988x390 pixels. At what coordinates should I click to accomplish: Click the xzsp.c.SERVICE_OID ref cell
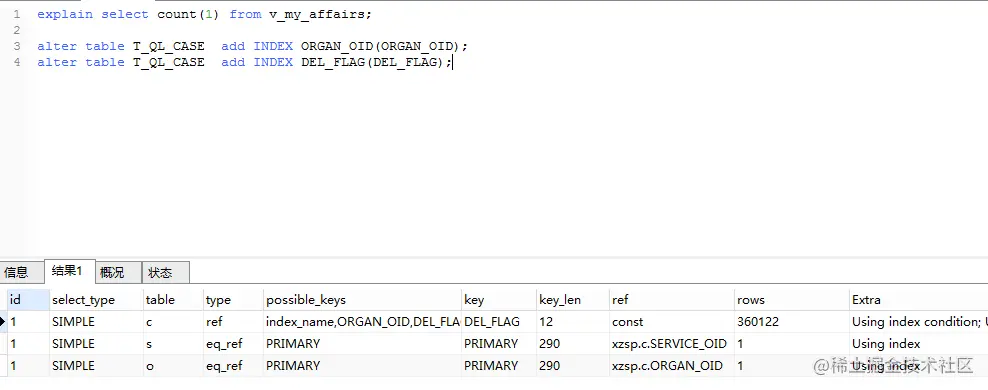tap(672, 344)
